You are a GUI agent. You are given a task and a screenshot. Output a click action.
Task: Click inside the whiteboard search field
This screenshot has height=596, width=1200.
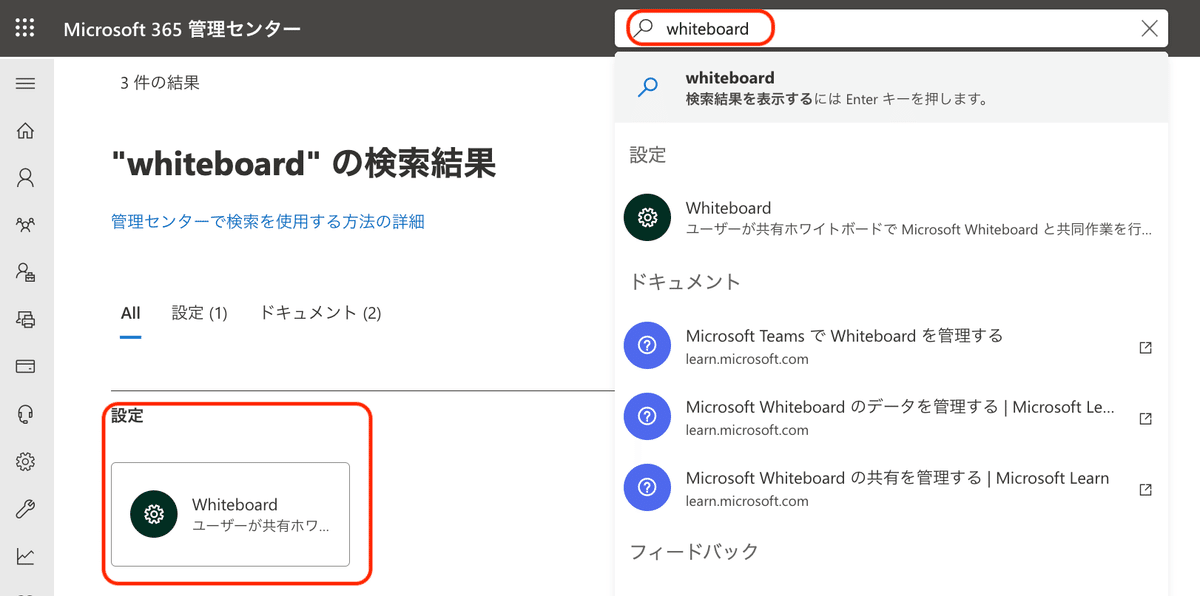tap(890, 29)
